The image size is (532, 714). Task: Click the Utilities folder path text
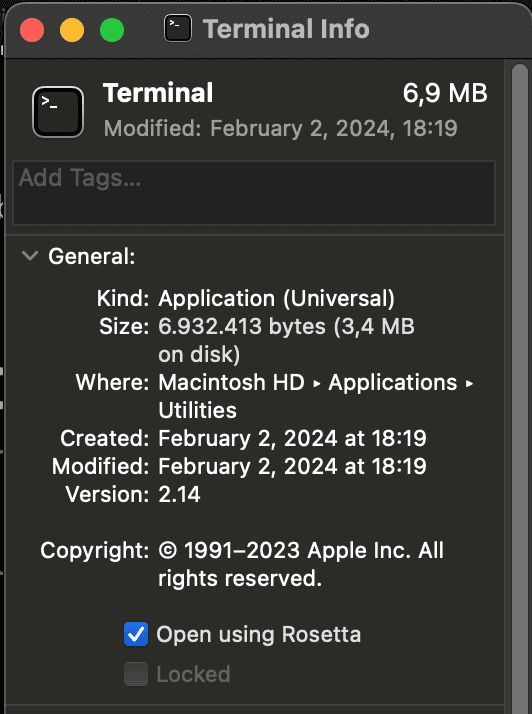click(197, 410)
